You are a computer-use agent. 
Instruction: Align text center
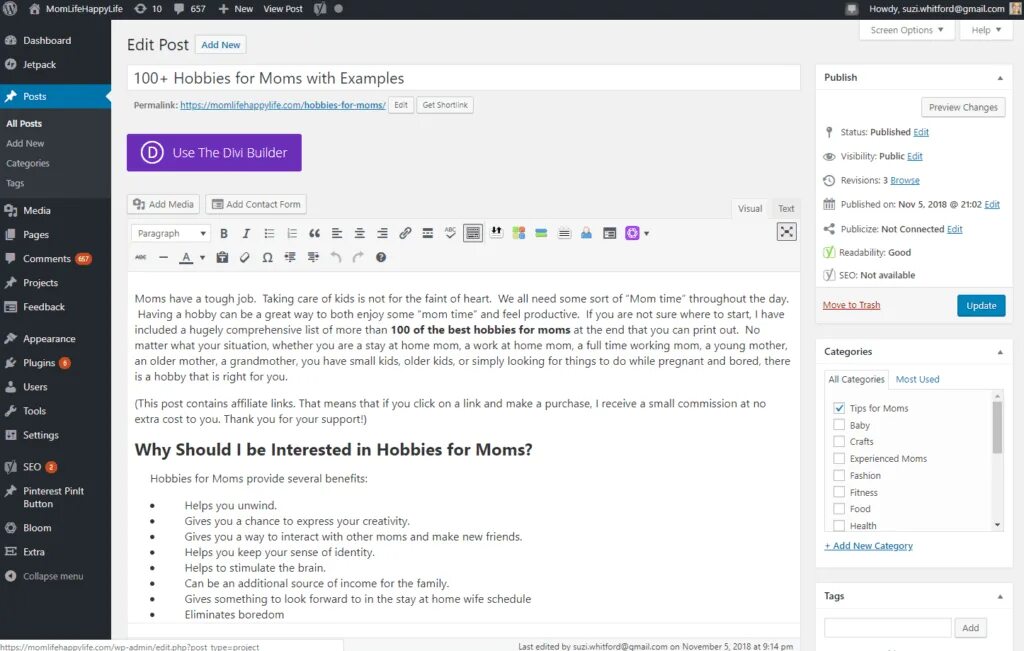pyautogui.click(x=359, y=233)
